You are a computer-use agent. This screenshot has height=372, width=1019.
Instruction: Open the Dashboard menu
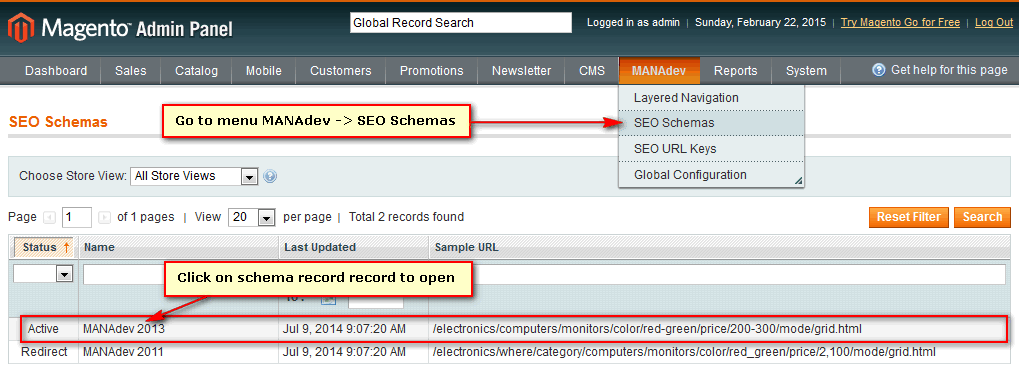pyautogui.click(x=56, y=71)
